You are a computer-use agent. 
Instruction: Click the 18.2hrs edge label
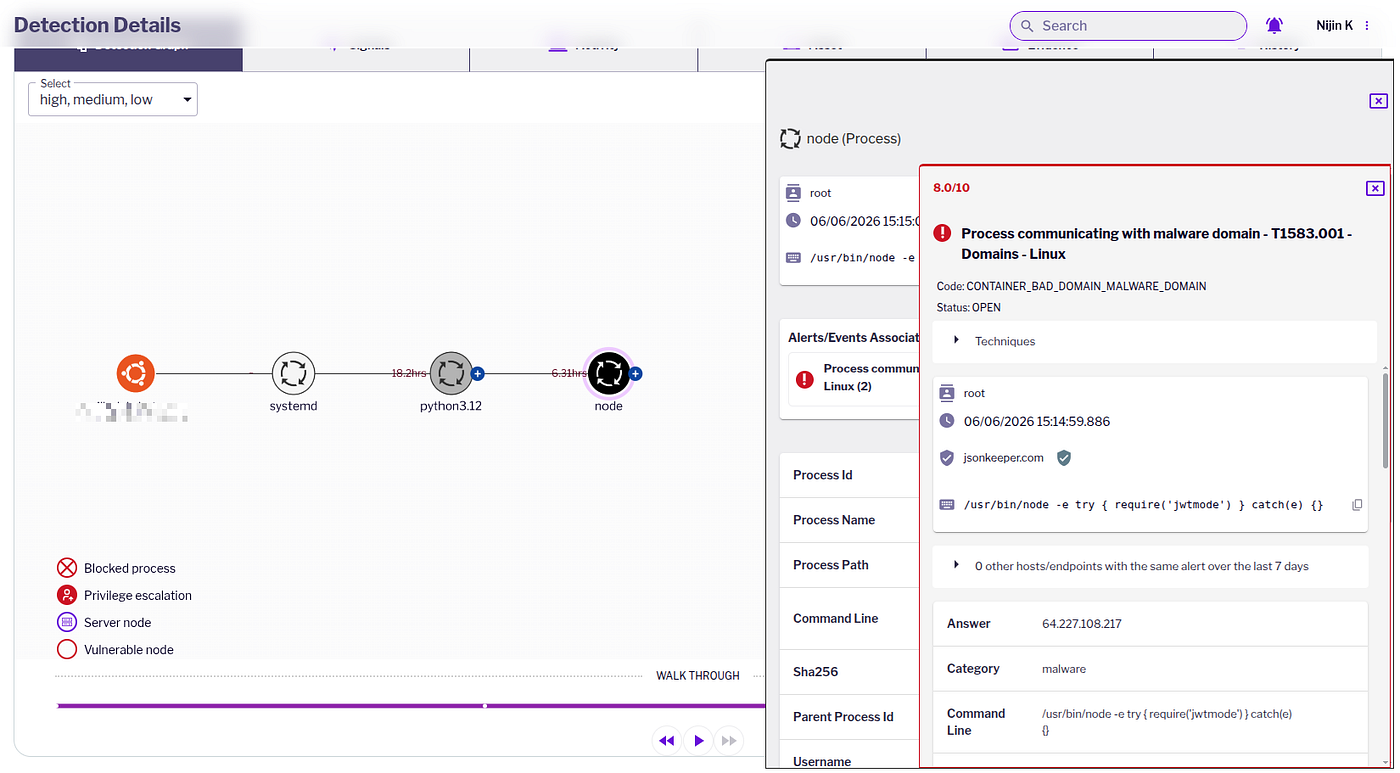coord(409,373)
